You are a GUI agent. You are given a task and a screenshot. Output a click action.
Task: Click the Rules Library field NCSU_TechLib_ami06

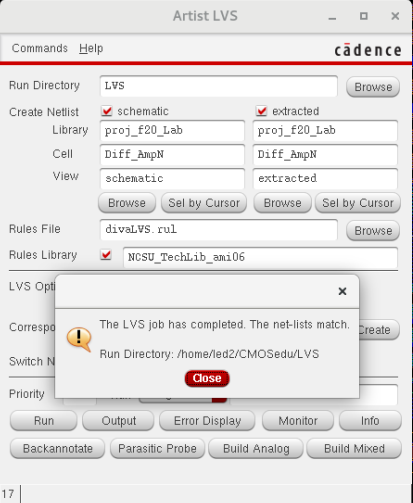point(260,257)
